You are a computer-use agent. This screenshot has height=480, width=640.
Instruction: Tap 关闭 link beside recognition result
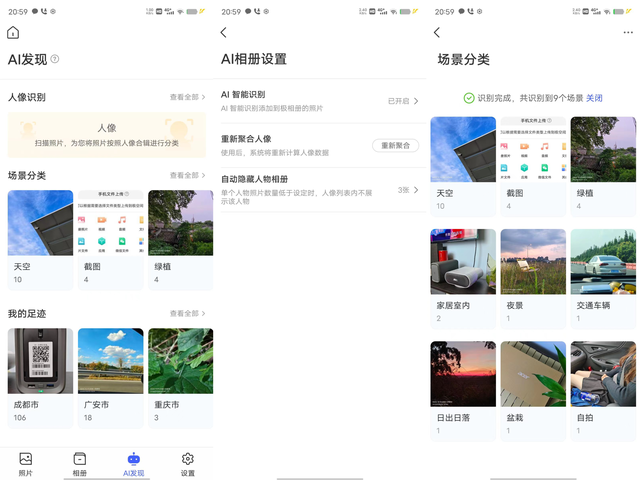594,98
